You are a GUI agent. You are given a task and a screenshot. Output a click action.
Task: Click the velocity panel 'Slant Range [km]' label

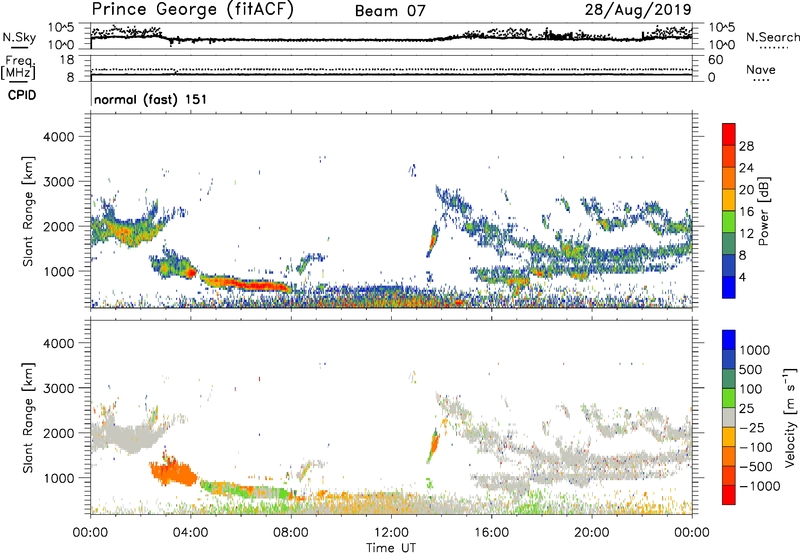pyautogui.click(x=28, y=418)
